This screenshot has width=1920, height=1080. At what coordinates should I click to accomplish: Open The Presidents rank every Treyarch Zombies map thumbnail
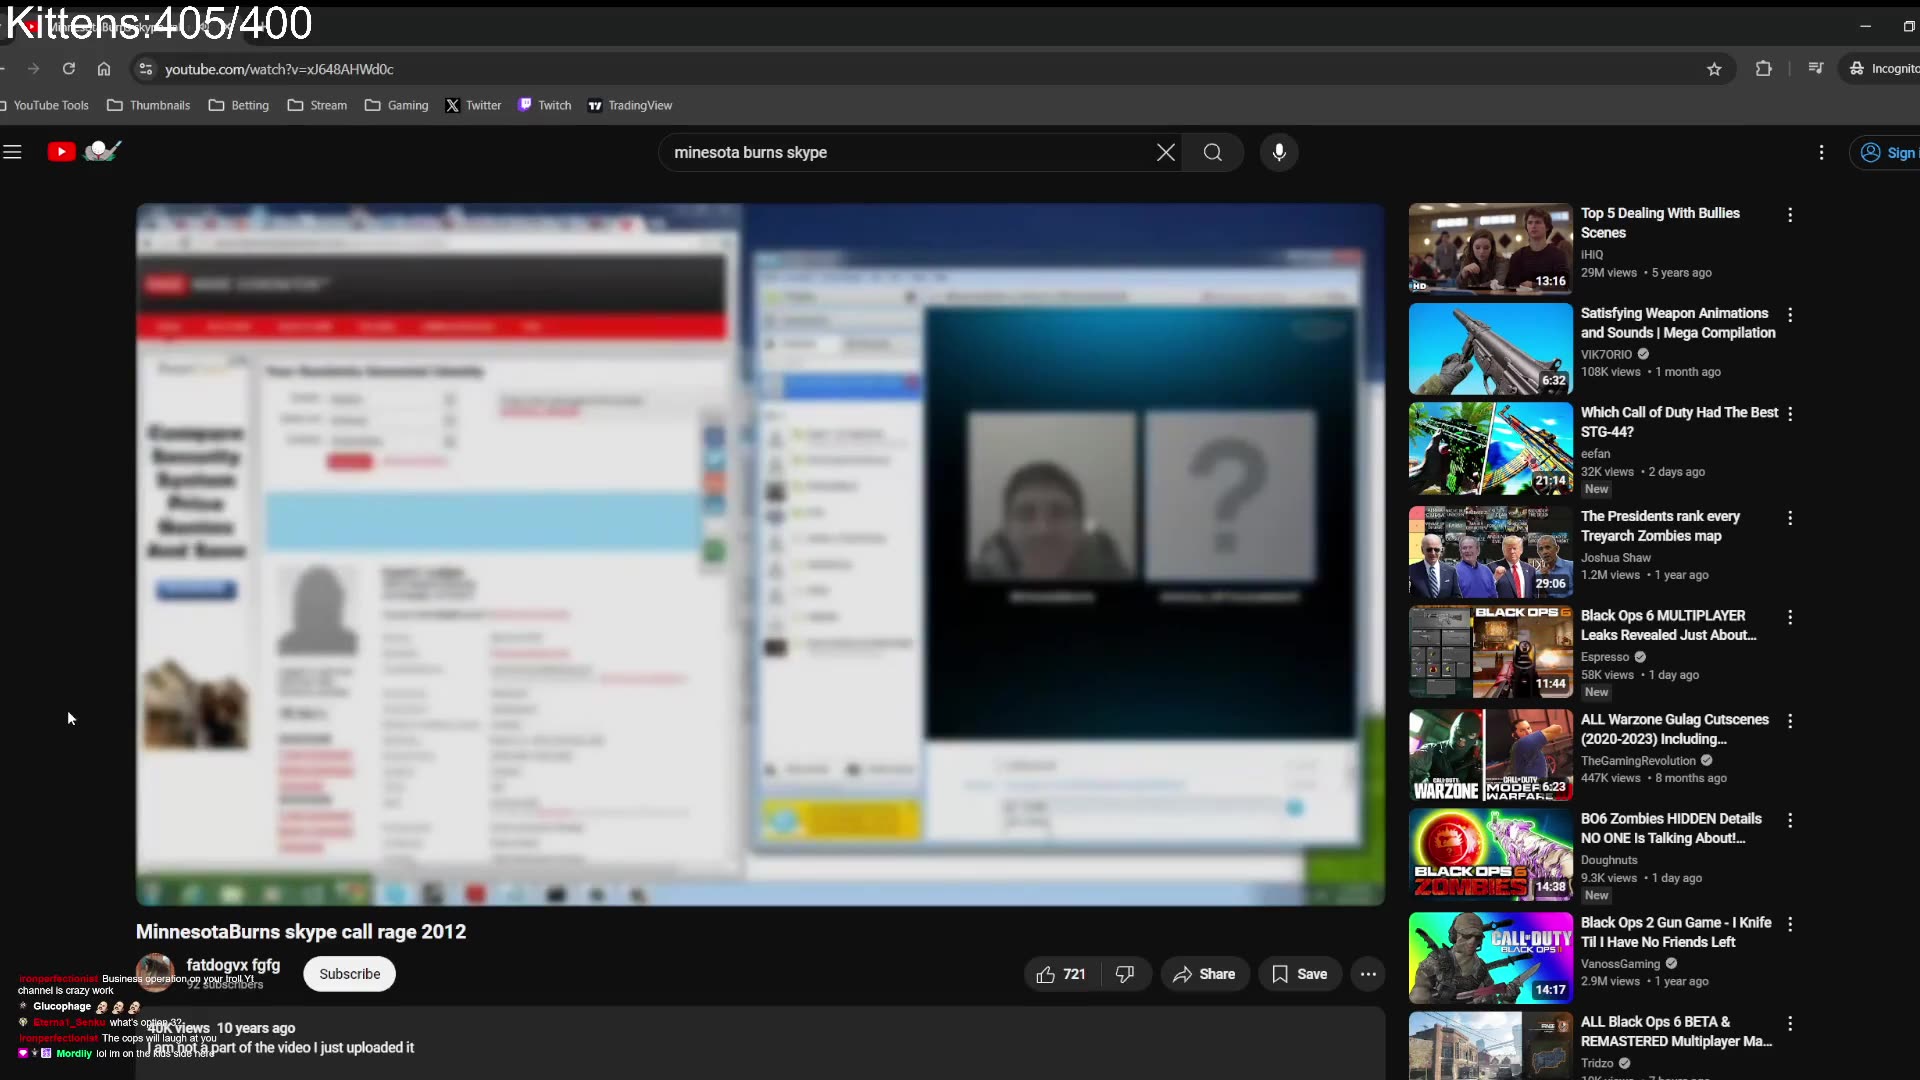1489,551
